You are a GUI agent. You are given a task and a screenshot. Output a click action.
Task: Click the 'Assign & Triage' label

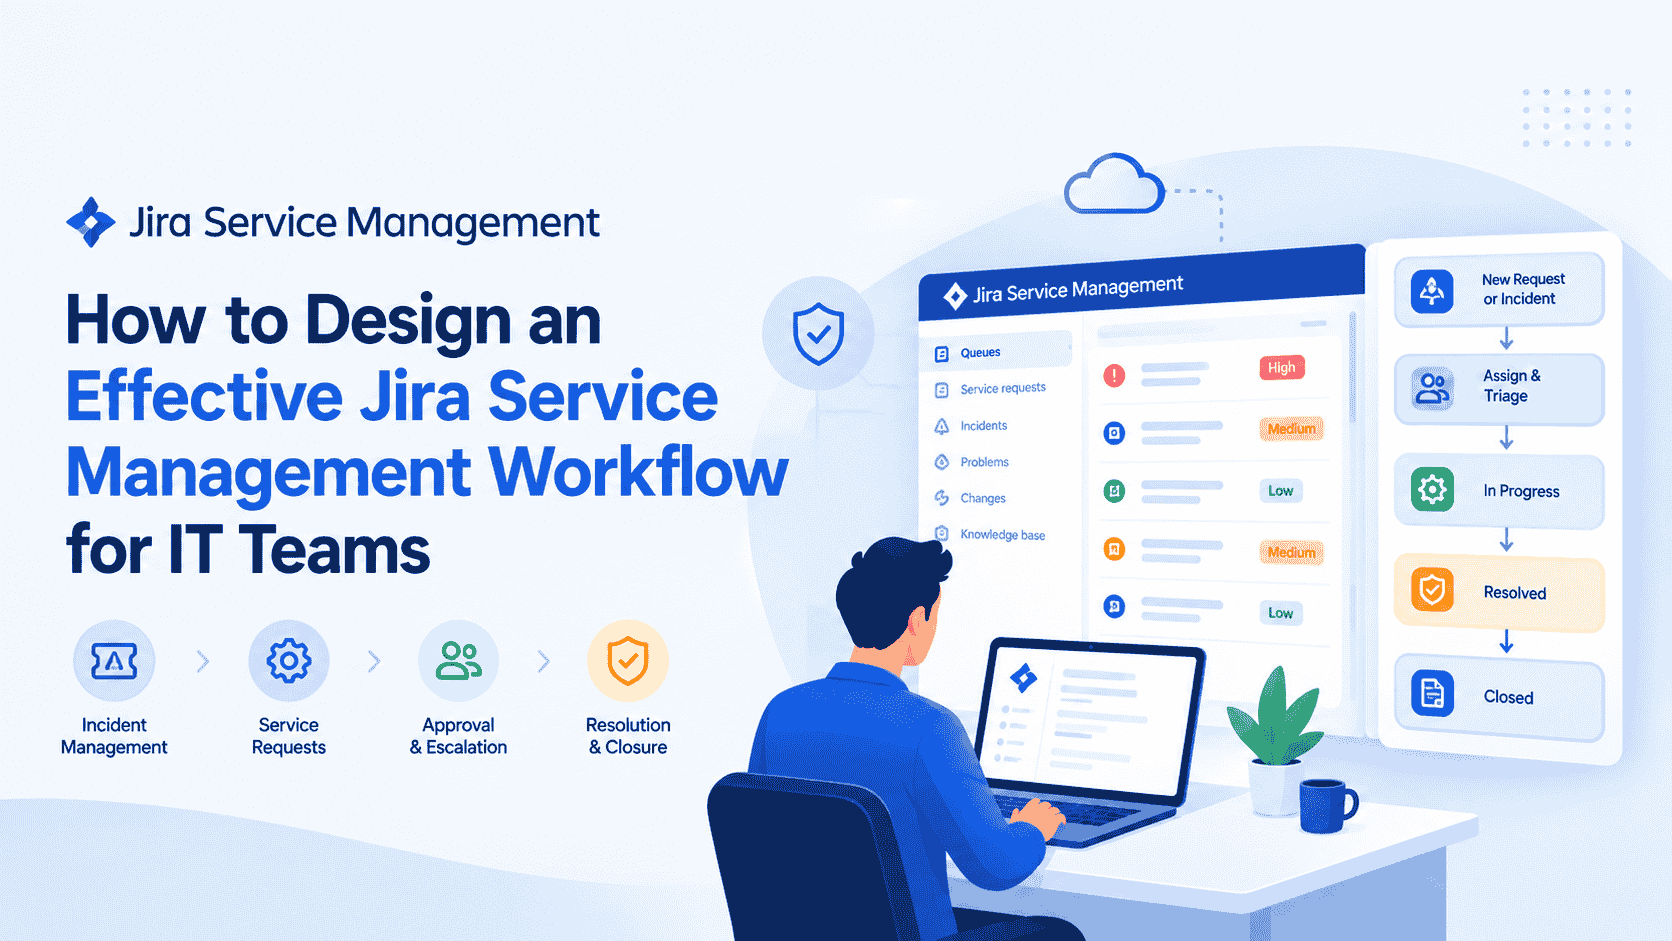click(x=1511, y=386)
